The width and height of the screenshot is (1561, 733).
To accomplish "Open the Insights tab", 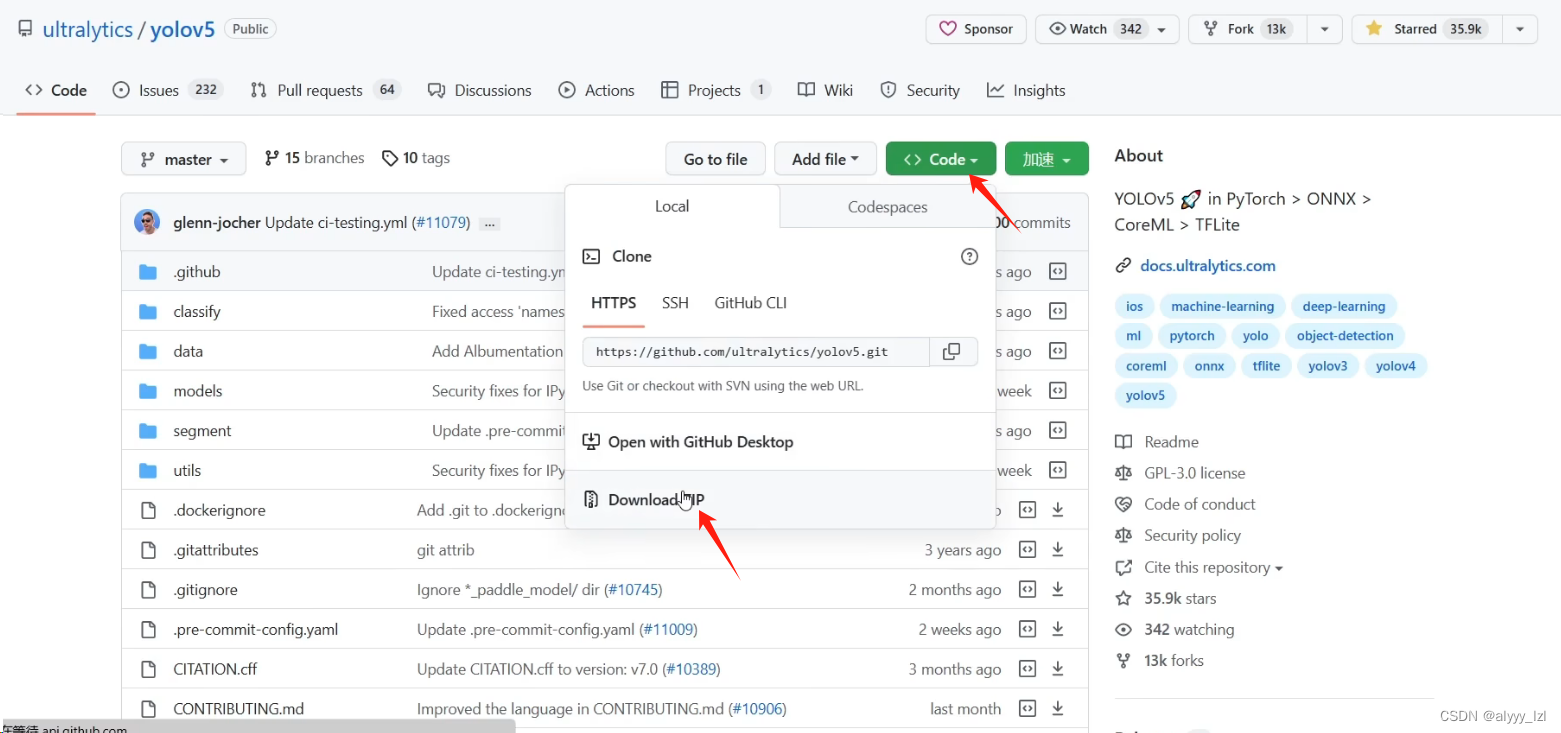I will 1026,90.
